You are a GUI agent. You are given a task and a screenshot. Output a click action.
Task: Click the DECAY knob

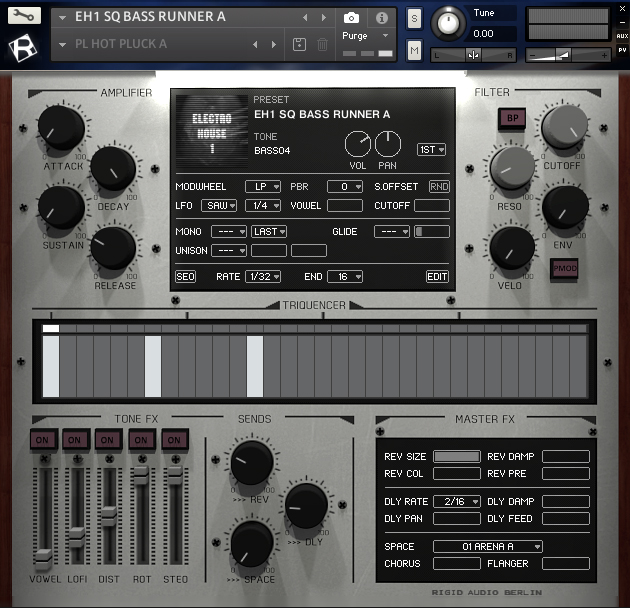(113, 168)
